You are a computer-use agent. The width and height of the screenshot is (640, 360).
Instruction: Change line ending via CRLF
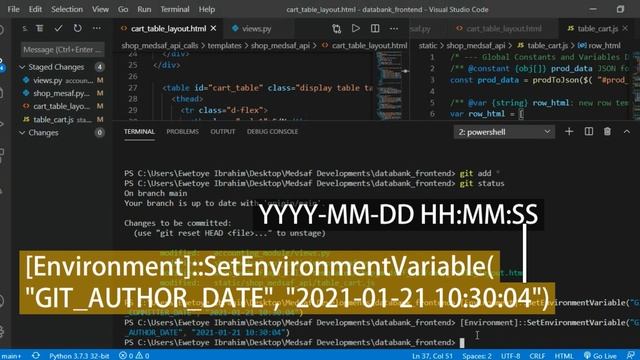coord(537,356)
